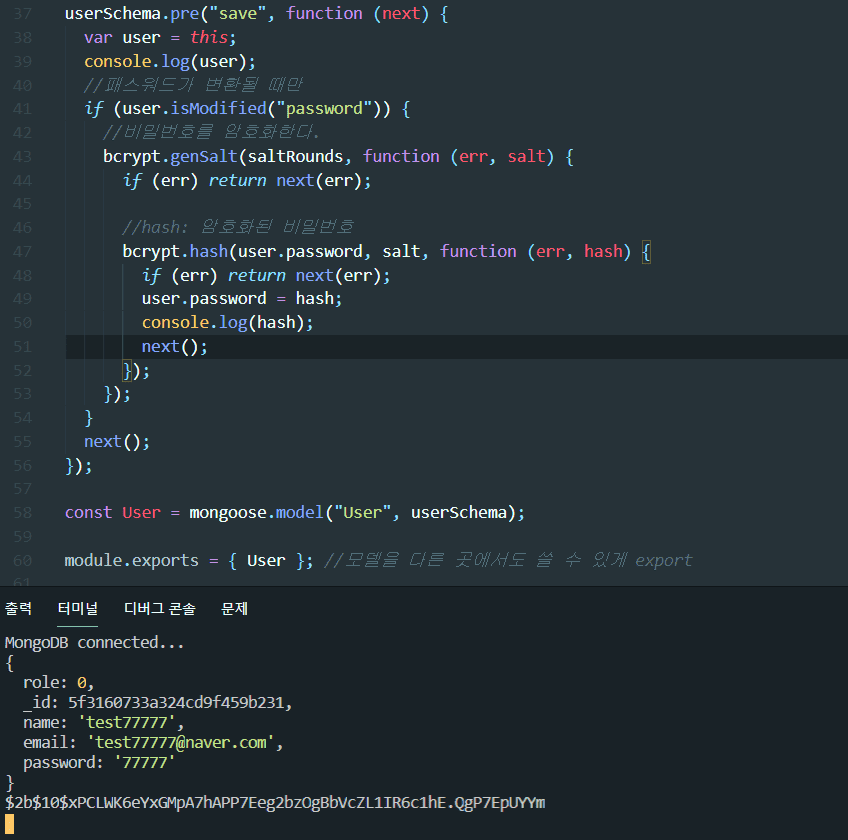This screenshot has height=840, width=848.
Task: Click the highlighted opening brace on line 47
Action: coord(646,252)
